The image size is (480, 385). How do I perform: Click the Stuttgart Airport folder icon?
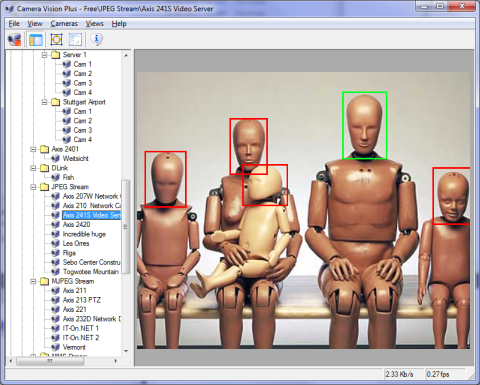pyautogui.click(x=55, y=102)
